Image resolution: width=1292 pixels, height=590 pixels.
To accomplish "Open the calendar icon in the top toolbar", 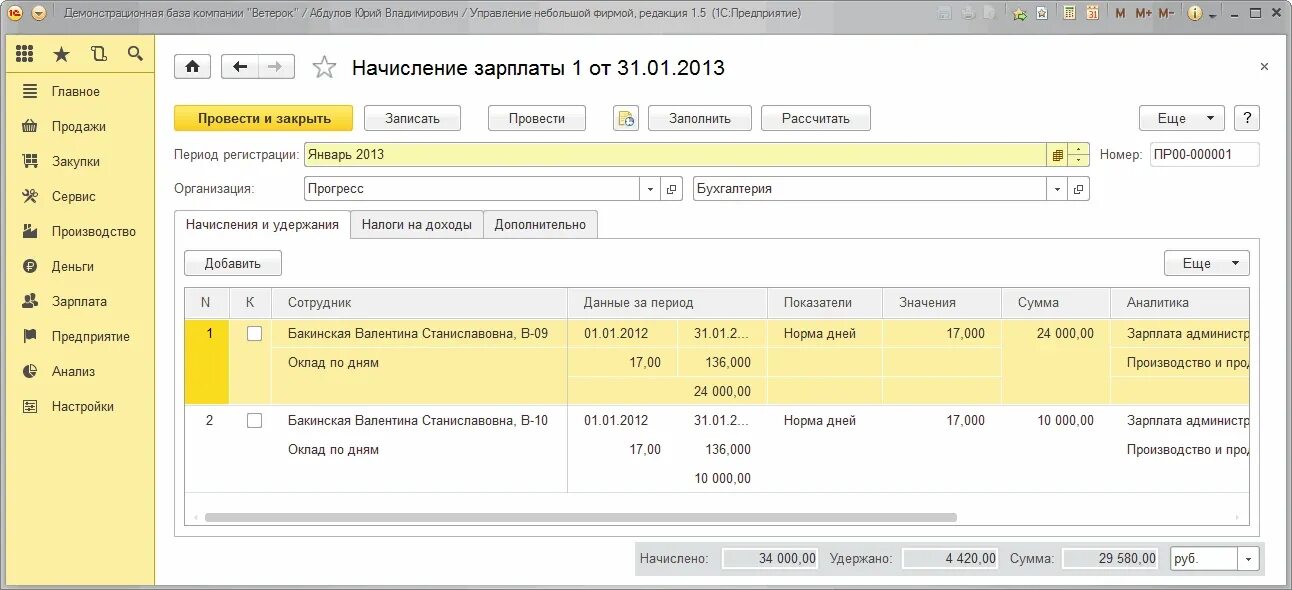I will coord(1092,12).
